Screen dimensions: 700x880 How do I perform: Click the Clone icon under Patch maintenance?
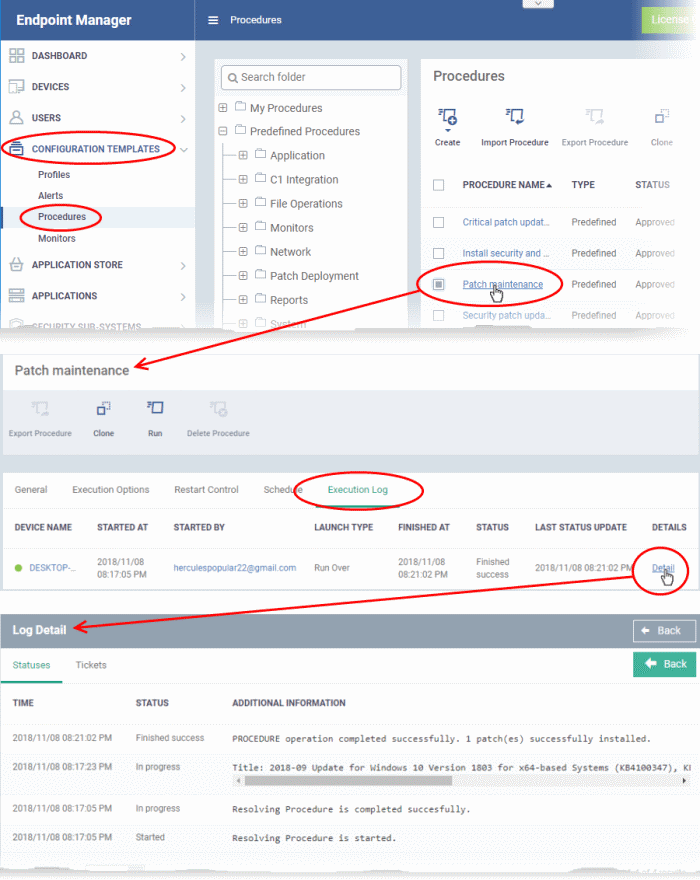(103, 408)
